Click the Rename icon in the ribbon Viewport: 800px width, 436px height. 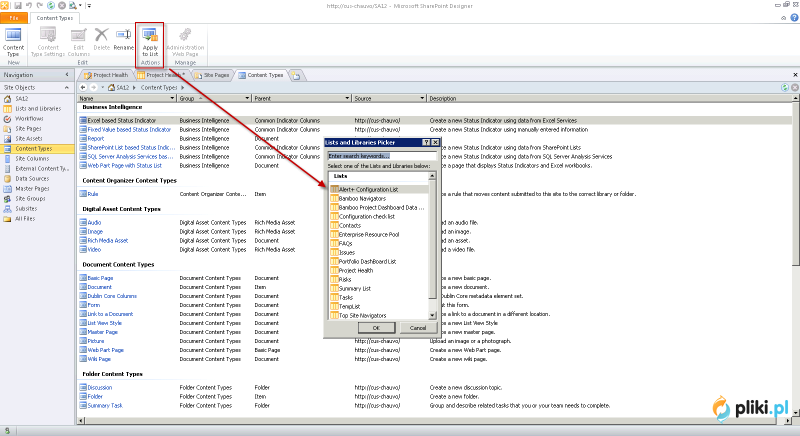(x=123, y=39)
